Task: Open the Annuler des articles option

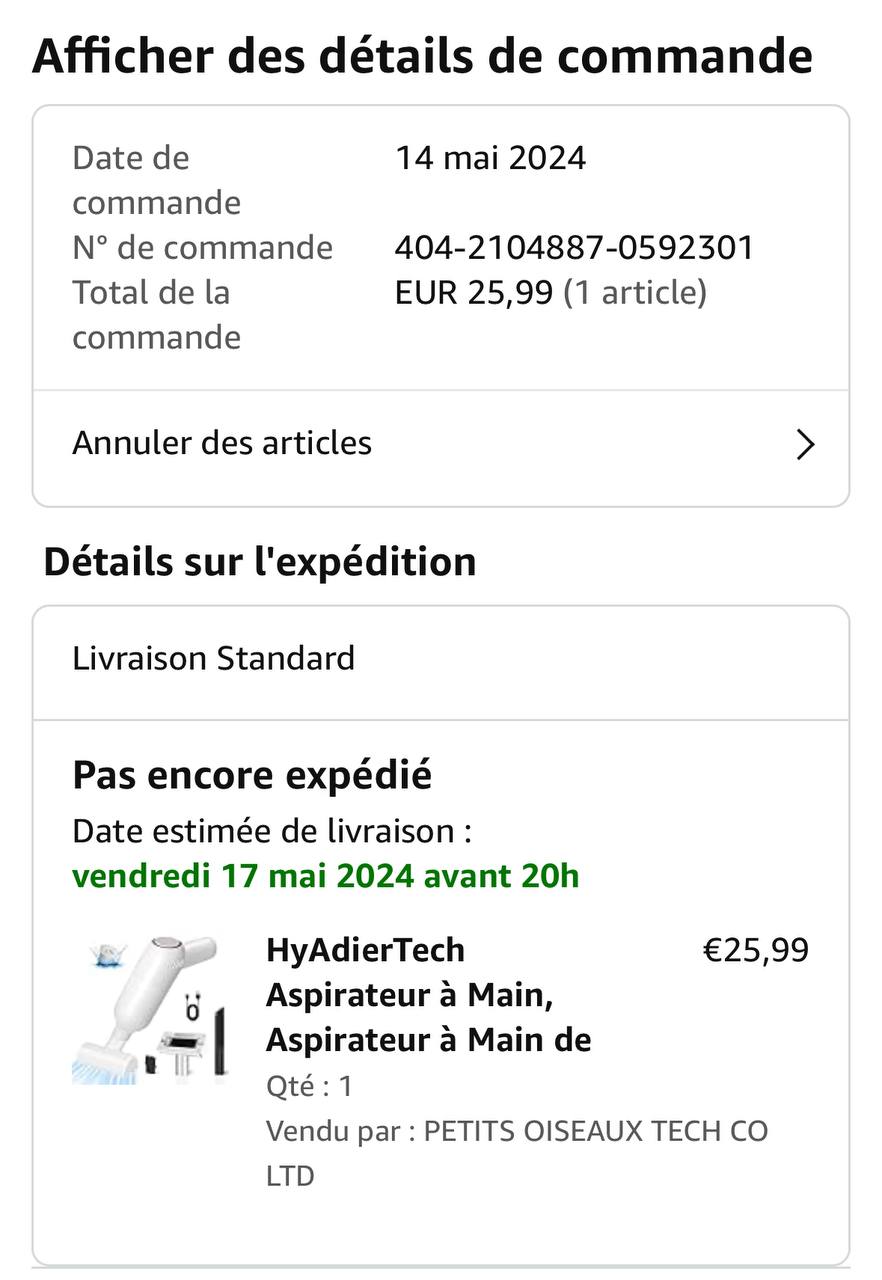Action: click(x=222, y=443)
